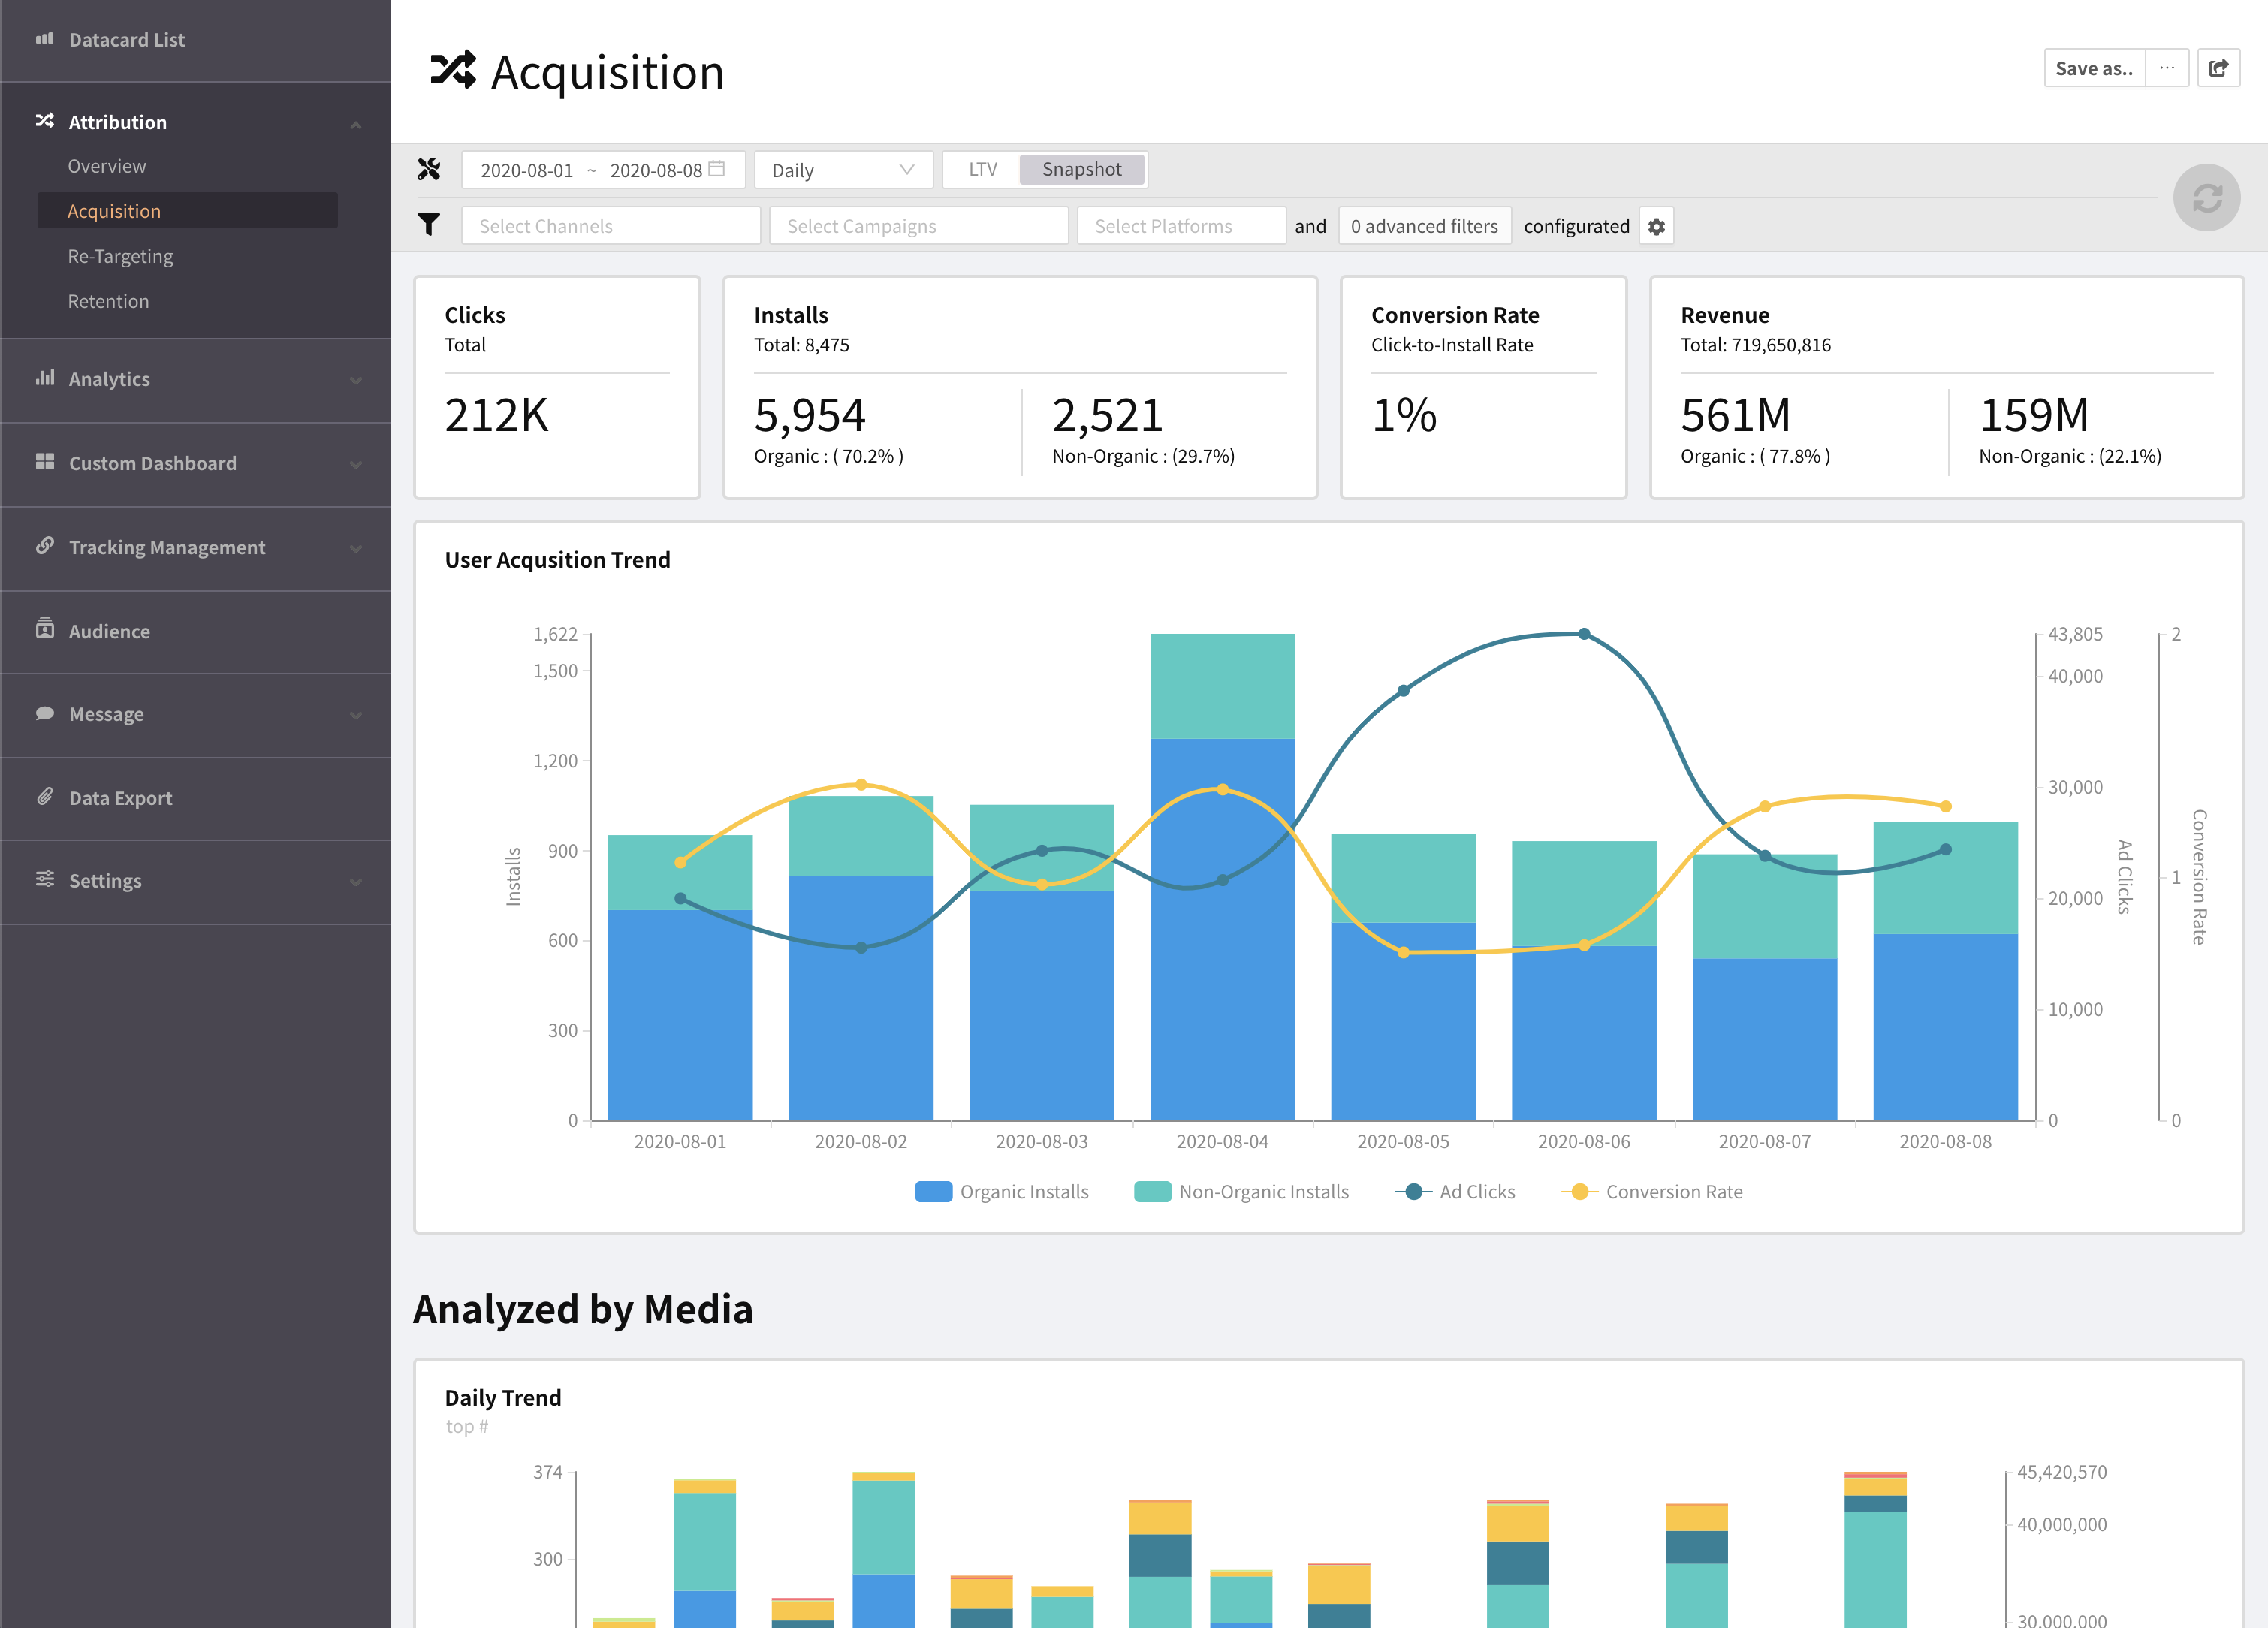Click the calendar icon in date range
Viewport: 2268px width, 1628px height.
[x=716, y=169]
